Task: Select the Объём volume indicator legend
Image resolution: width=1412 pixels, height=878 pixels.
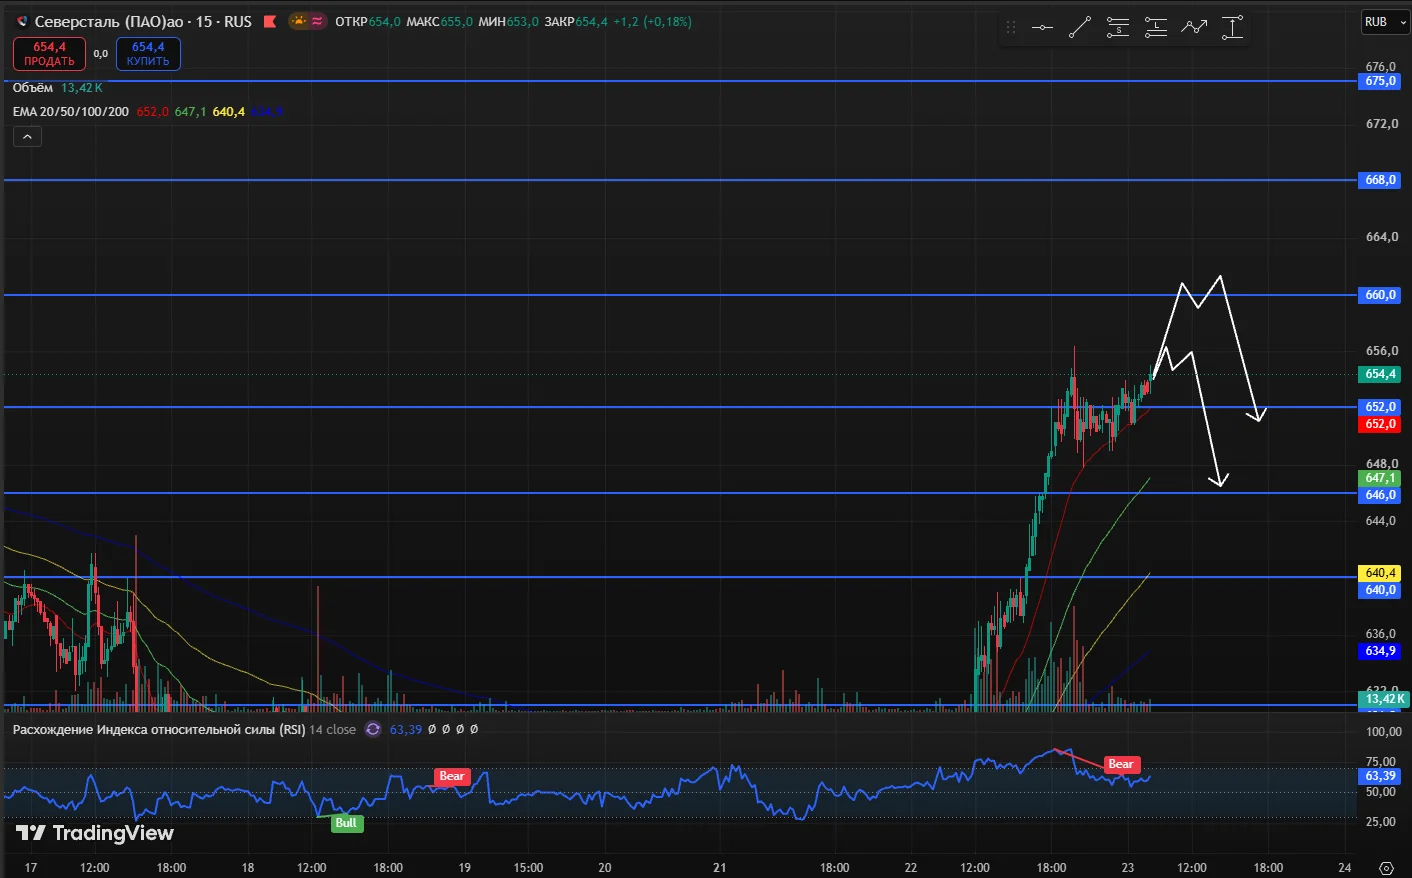Action: coord(33,88)
